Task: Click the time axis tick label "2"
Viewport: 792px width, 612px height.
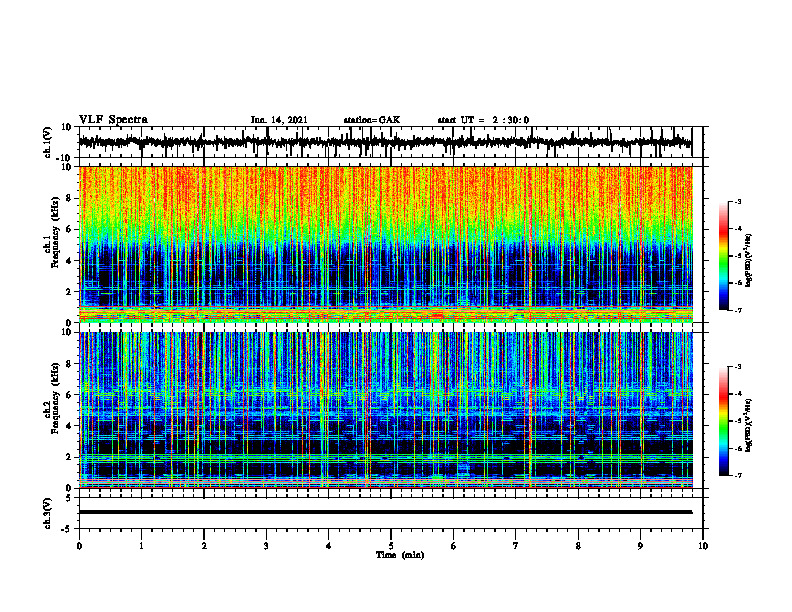Action: (204, 546)
